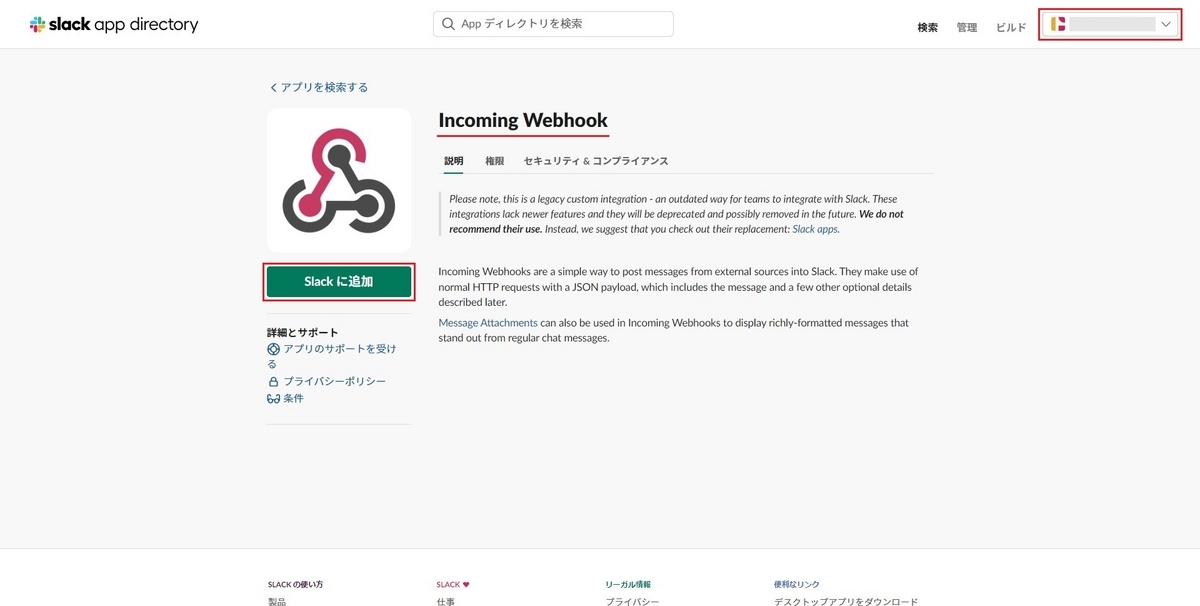Focus the App directory search field
The image size is (1200, 606).
click(553, 24)
